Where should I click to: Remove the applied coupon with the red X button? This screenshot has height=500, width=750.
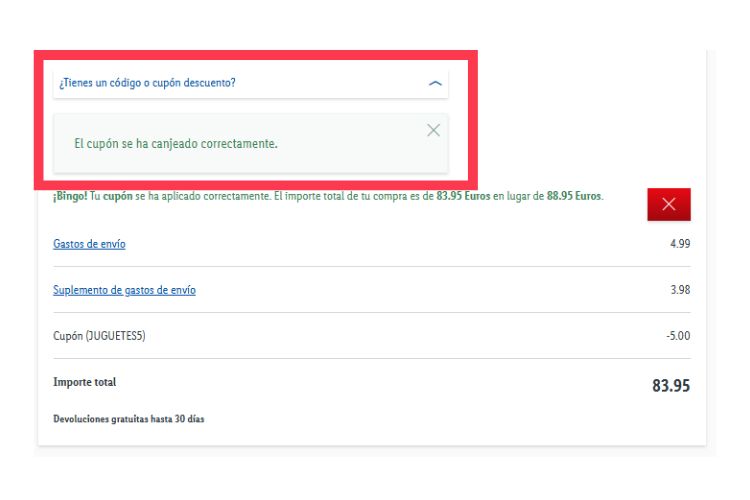[x=668, y=204]
